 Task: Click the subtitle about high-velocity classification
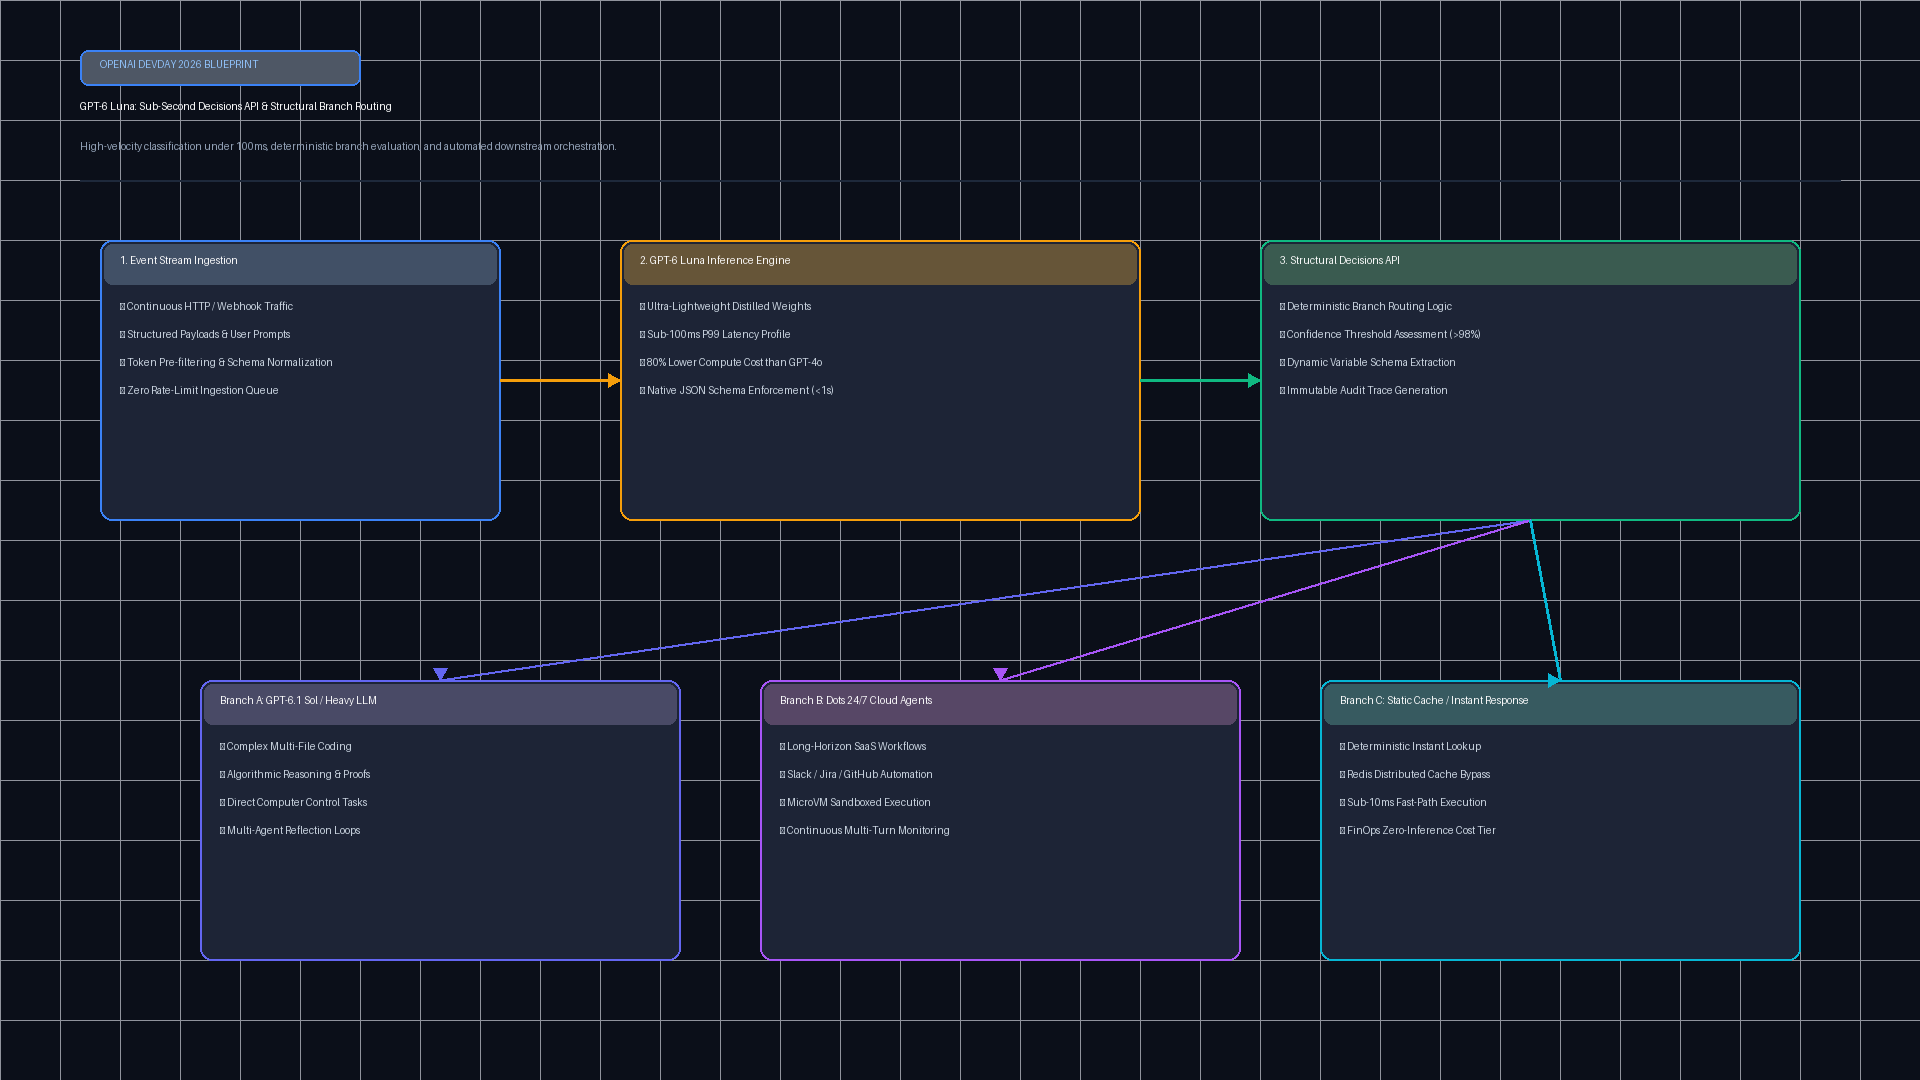pyautogui.click(x=348, y=147)
